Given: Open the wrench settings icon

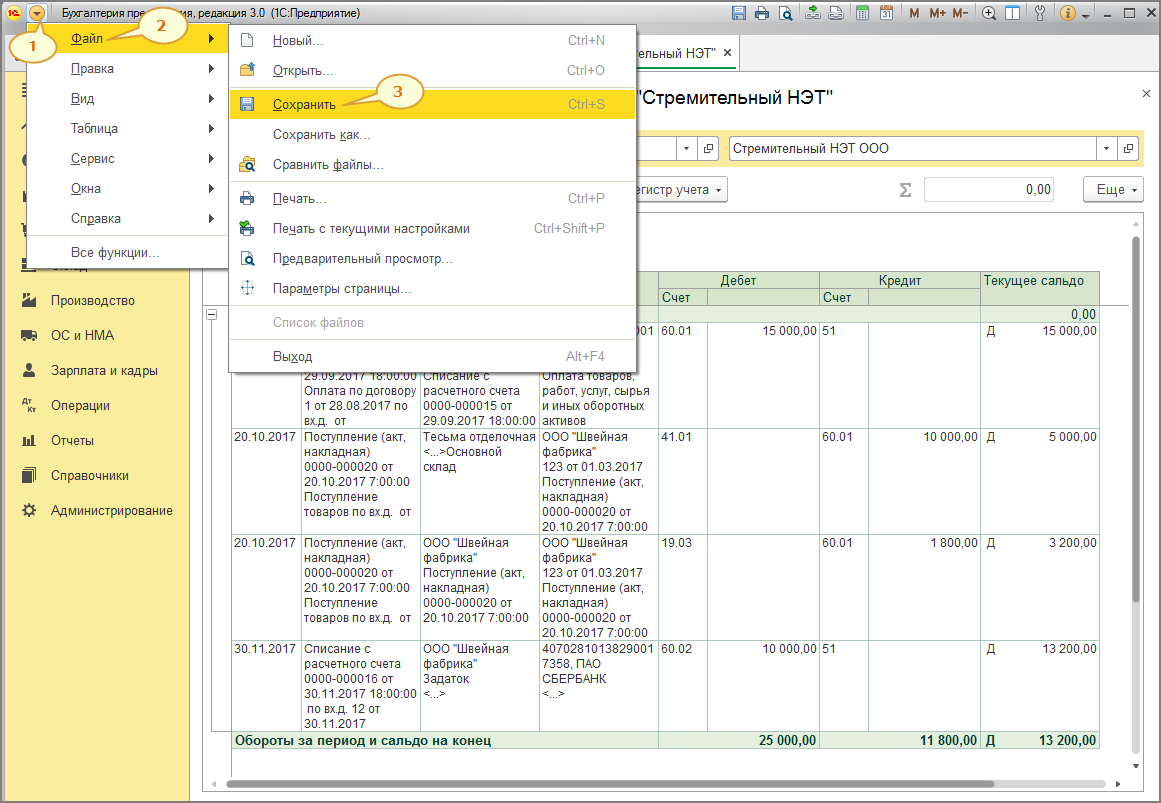Looking at the screenshot, I should (x=1038, y=13).
